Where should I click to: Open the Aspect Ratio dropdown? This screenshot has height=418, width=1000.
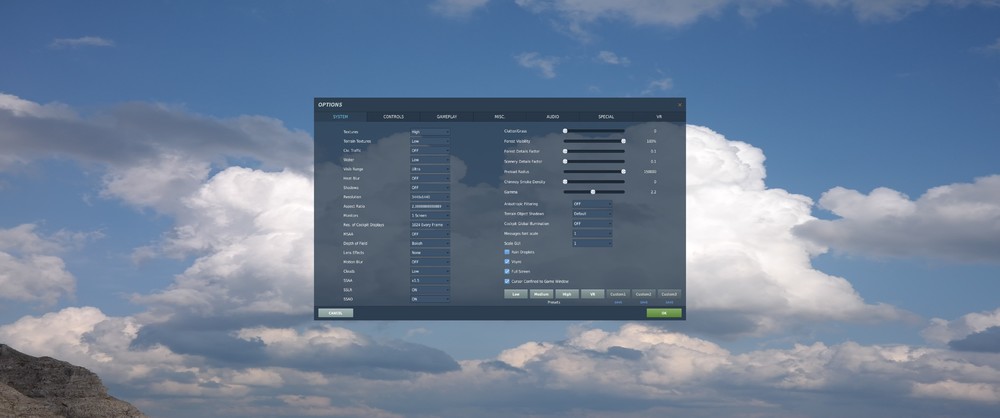click(430, 206)
